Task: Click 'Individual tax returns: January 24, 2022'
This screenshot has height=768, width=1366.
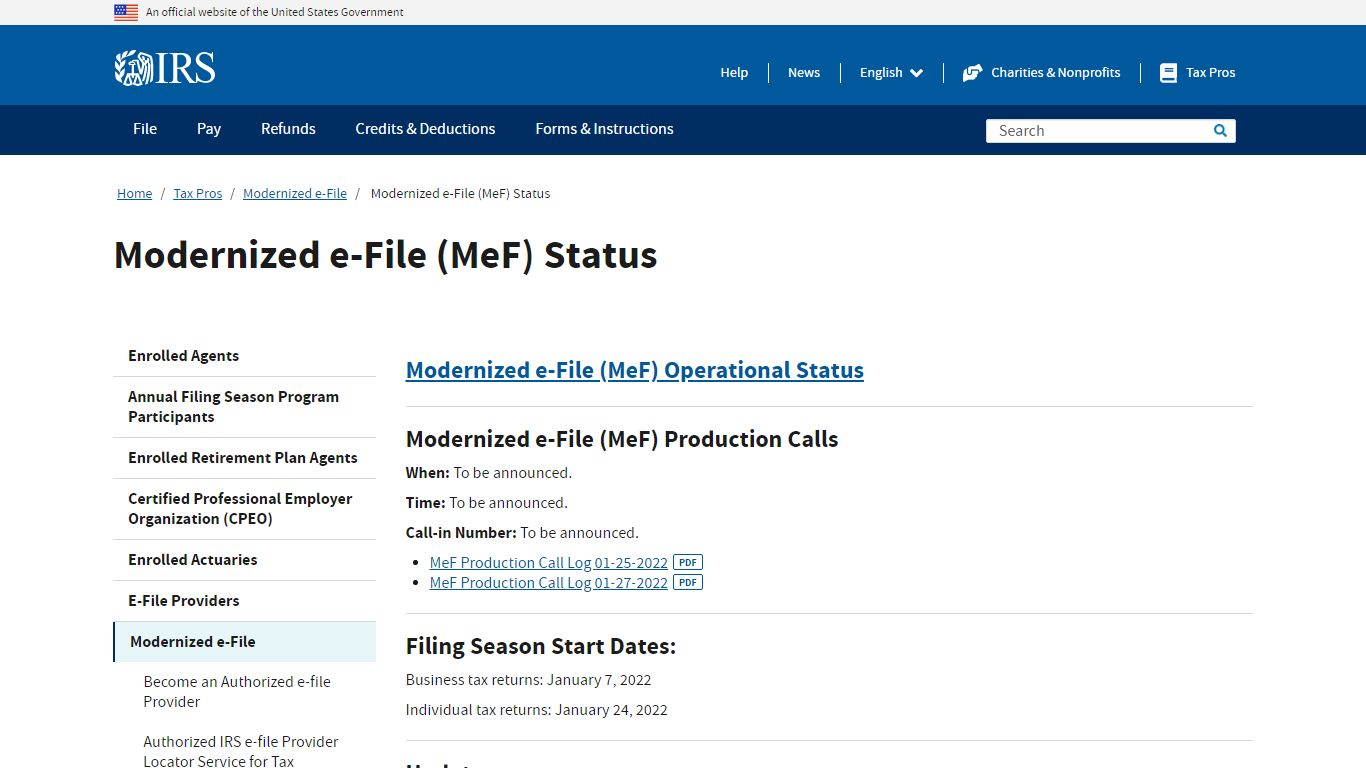Action: tap(537, 710)
